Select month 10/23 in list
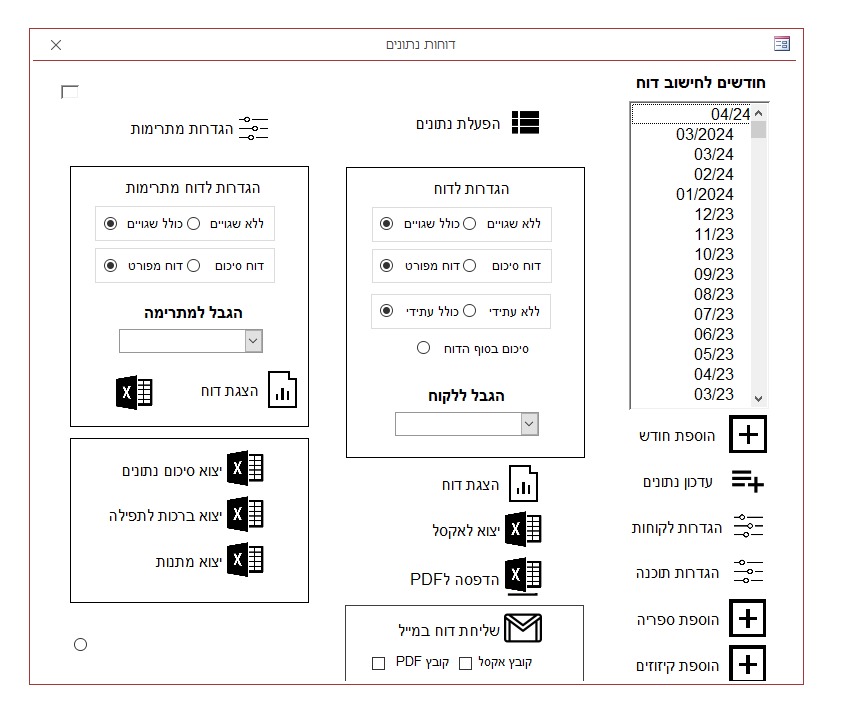This screenshot has width=852, height=717. [691, 254]
